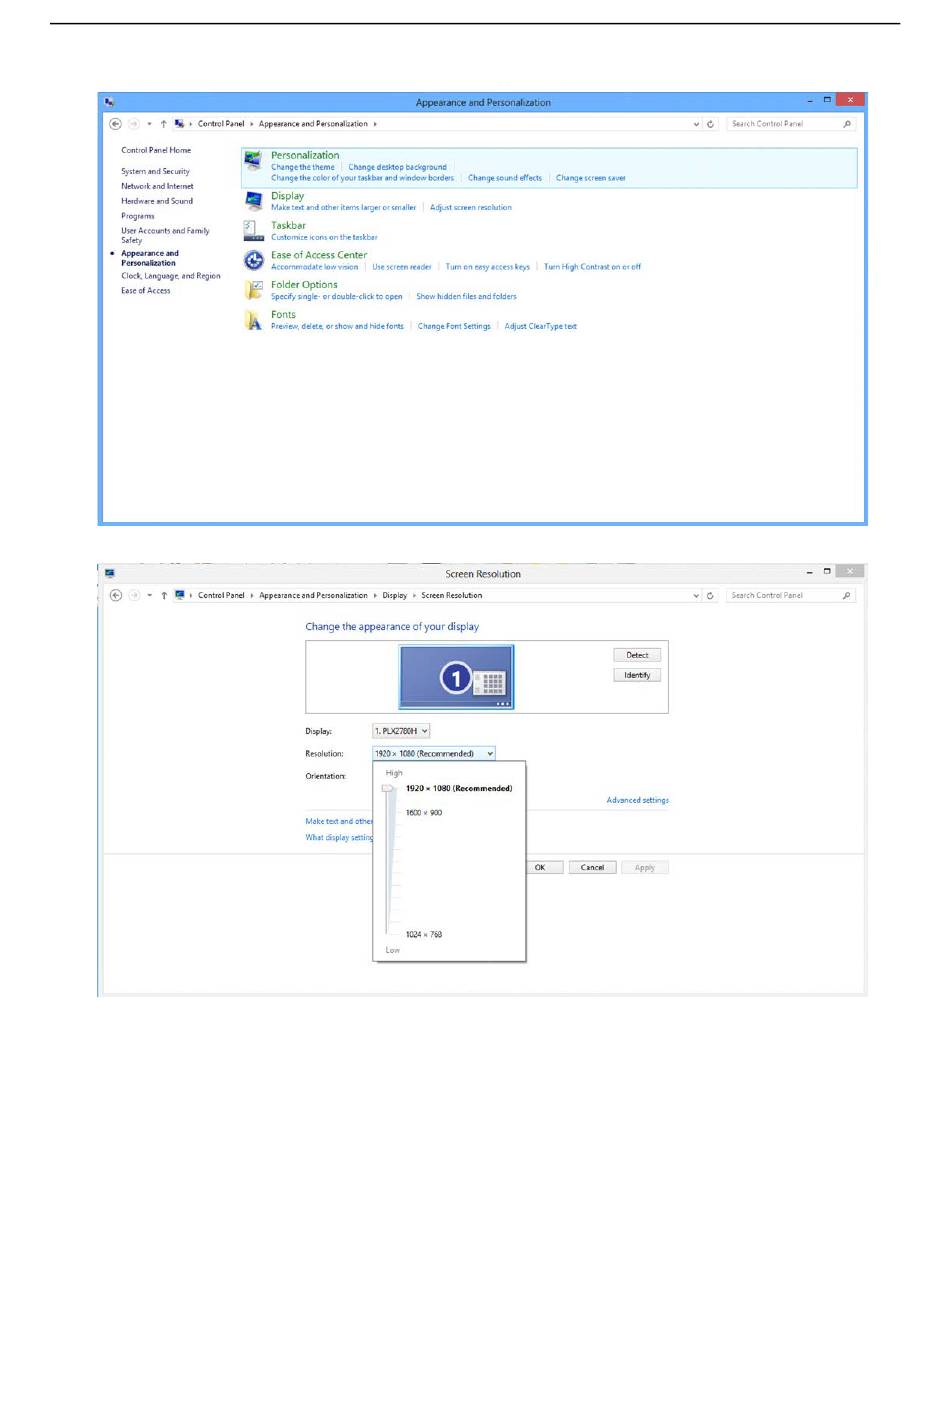The image size is (950, 1408).
Task: Click the Fonts category icon
Action: (253, 320)
